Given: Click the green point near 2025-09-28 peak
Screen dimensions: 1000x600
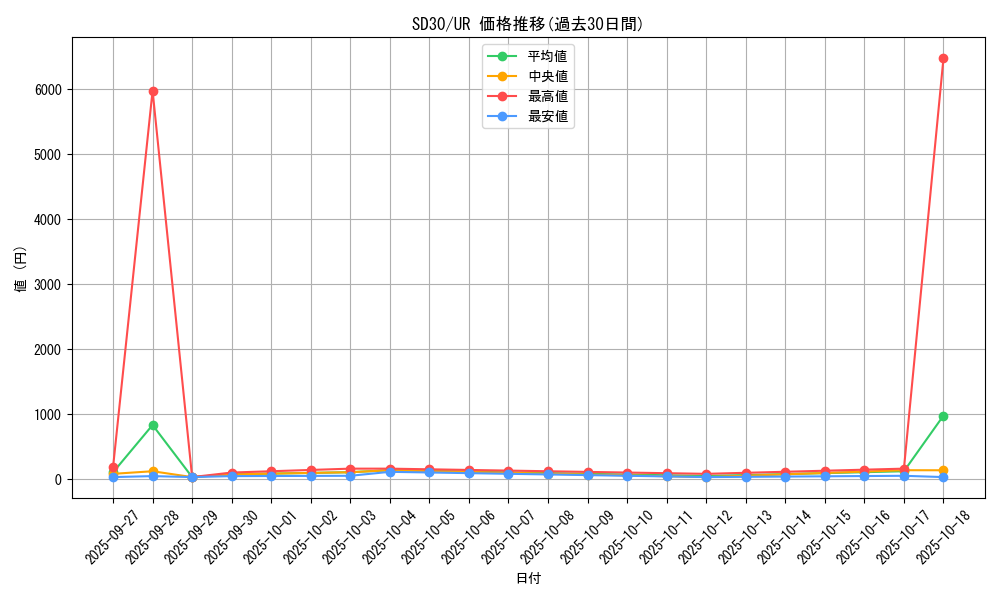Looking at the screenshot, I should [153, 424].
